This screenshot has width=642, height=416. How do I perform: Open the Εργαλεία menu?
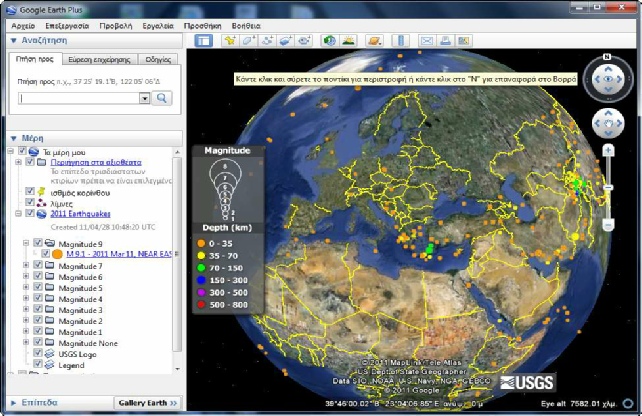(158, 26)
